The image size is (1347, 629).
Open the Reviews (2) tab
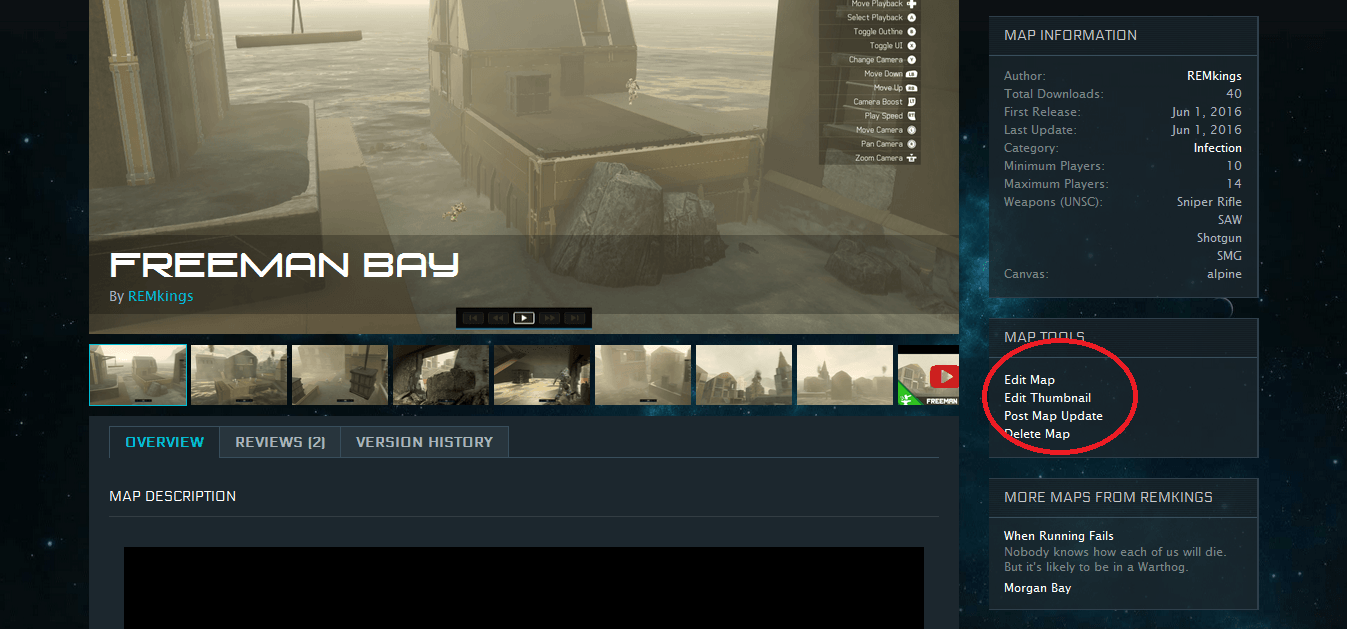(x=280, y=442)
